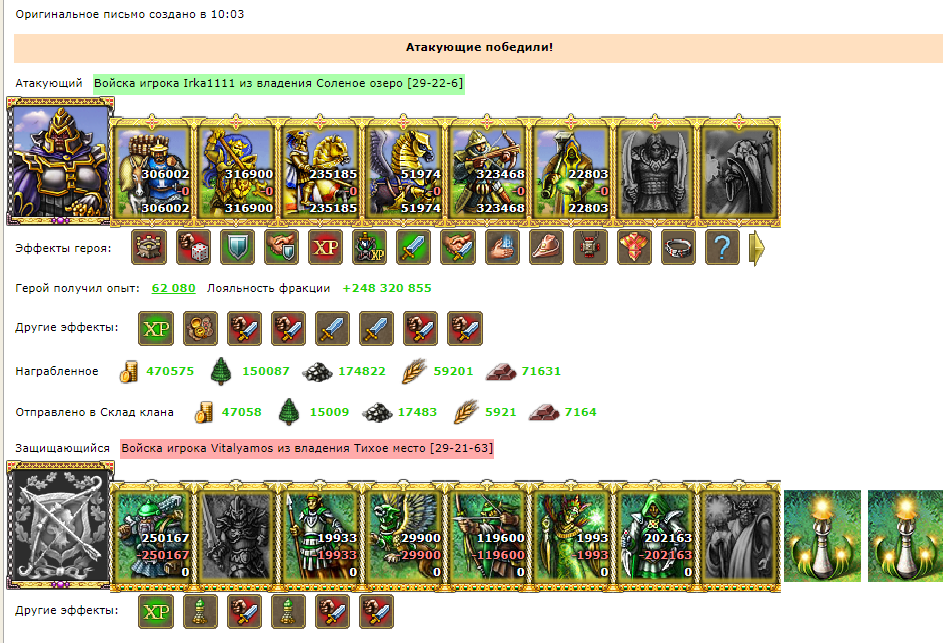The width and height of the screenshot is (943, 643).
Task: Click the first glowing tower defense icon
Action: click(822, 535)
